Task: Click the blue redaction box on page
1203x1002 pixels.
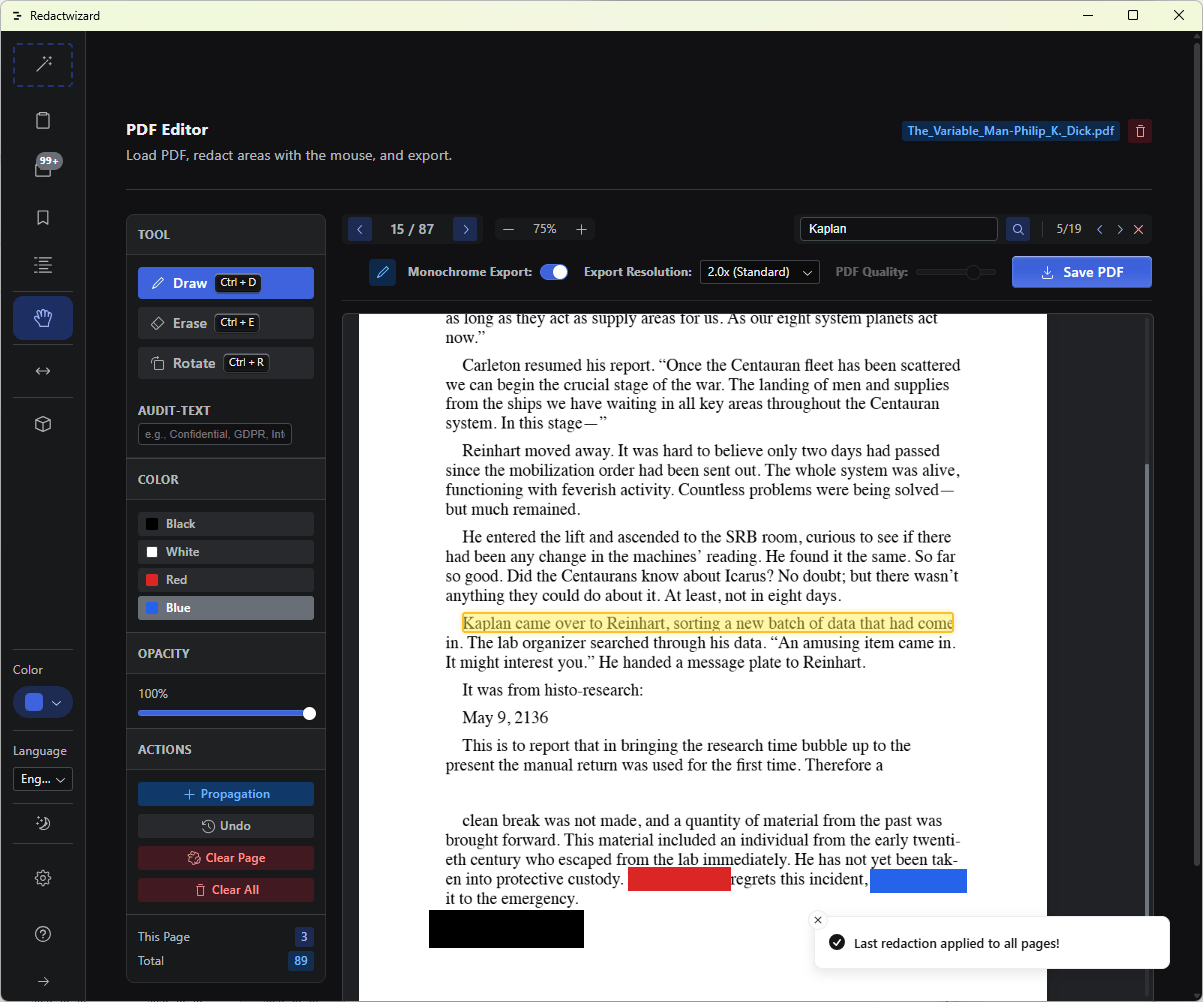Action: coord(918,881)
